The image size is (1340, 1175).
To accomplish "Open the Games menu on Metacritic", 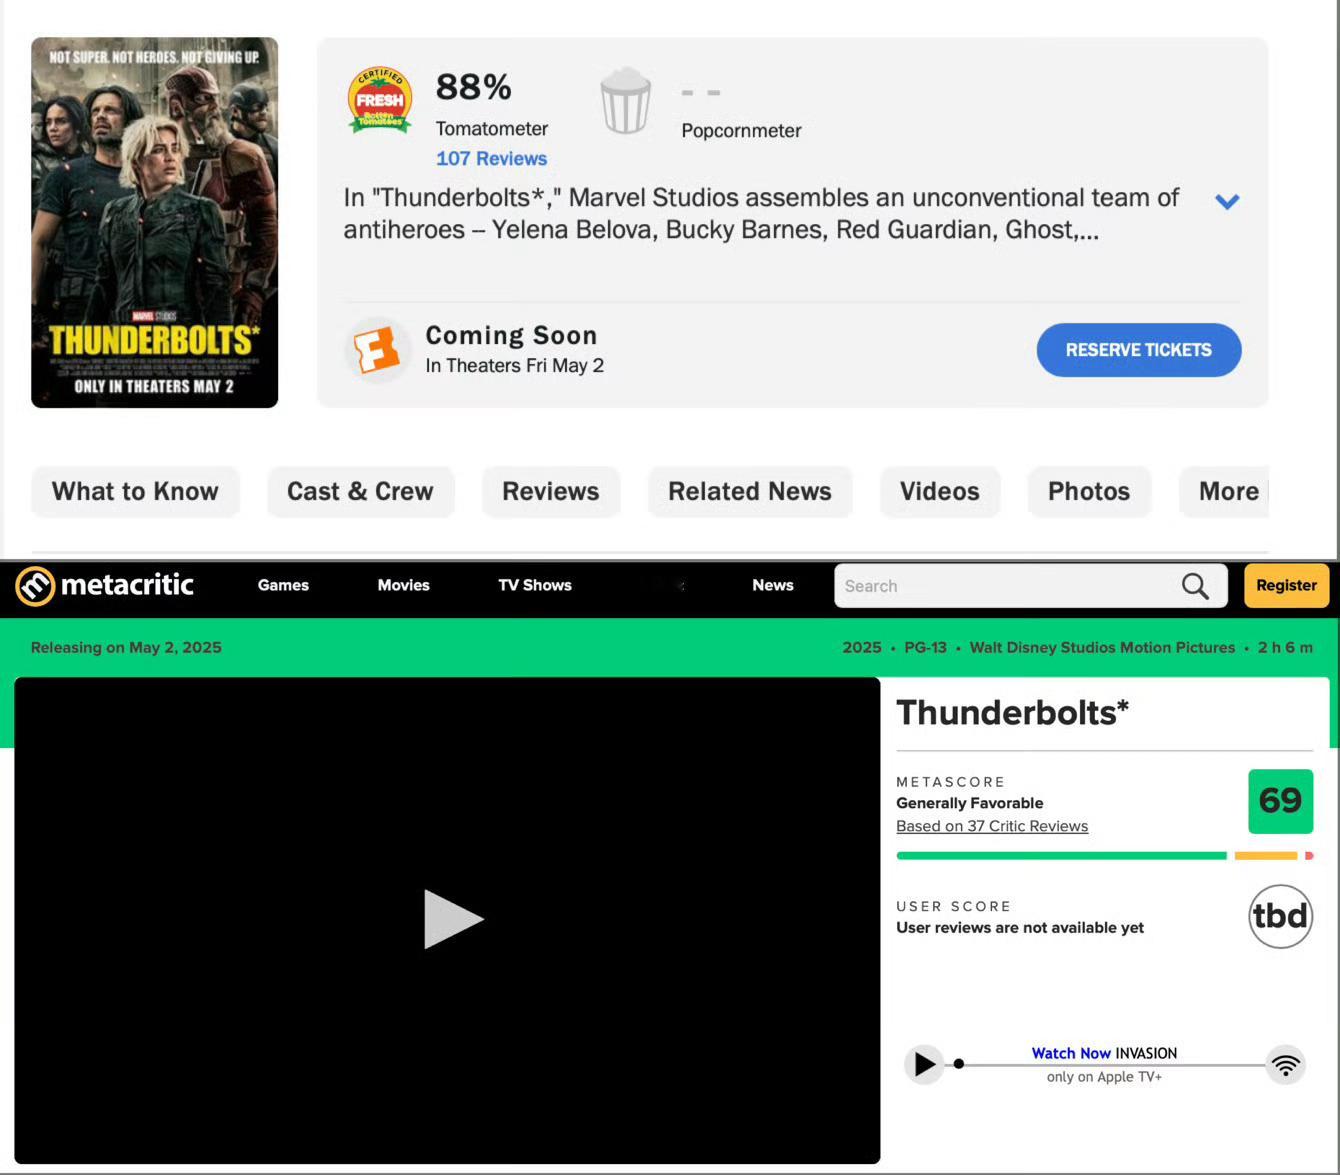I will tap(283, 585).
